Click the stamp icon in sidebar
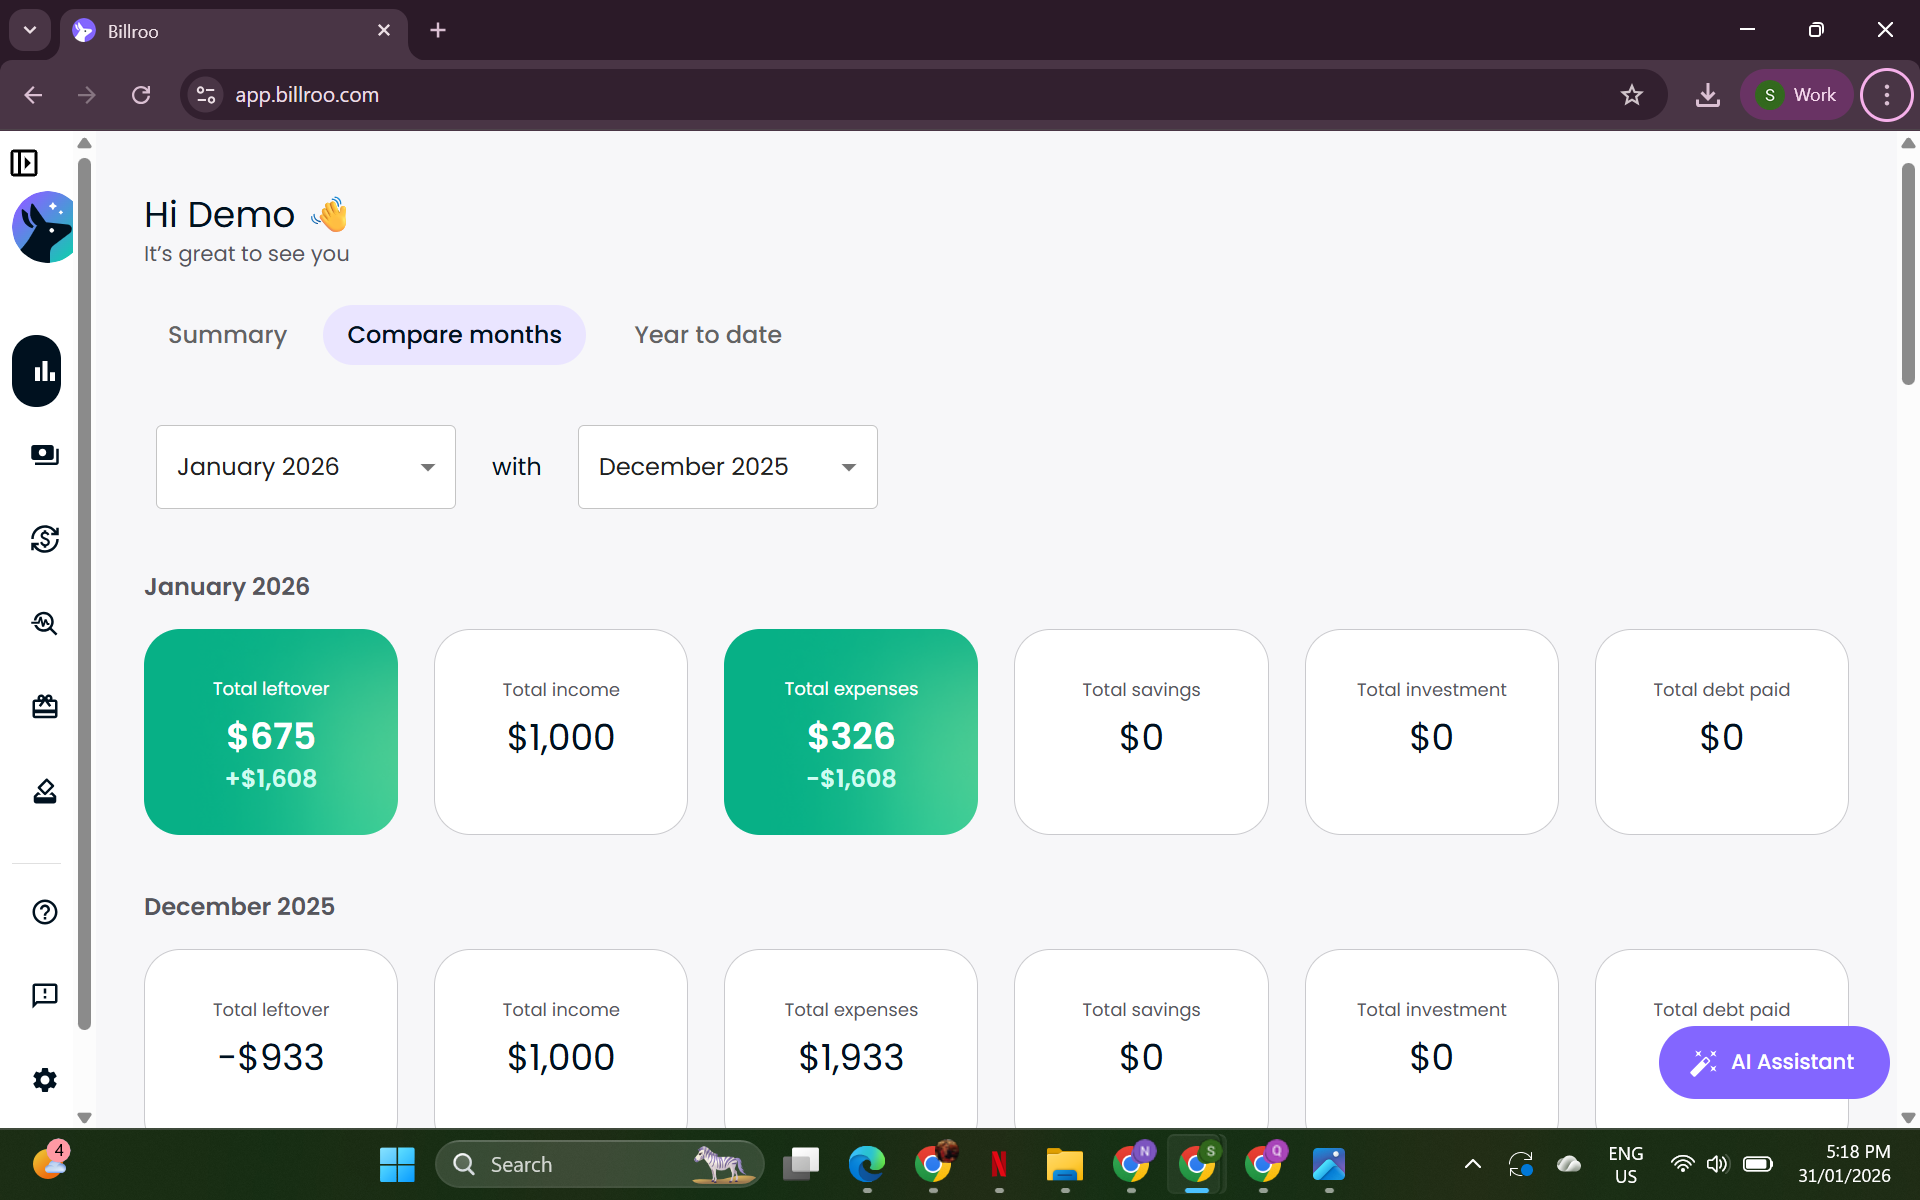Screen dimensions: 1920x1200 tap(44, 792)
